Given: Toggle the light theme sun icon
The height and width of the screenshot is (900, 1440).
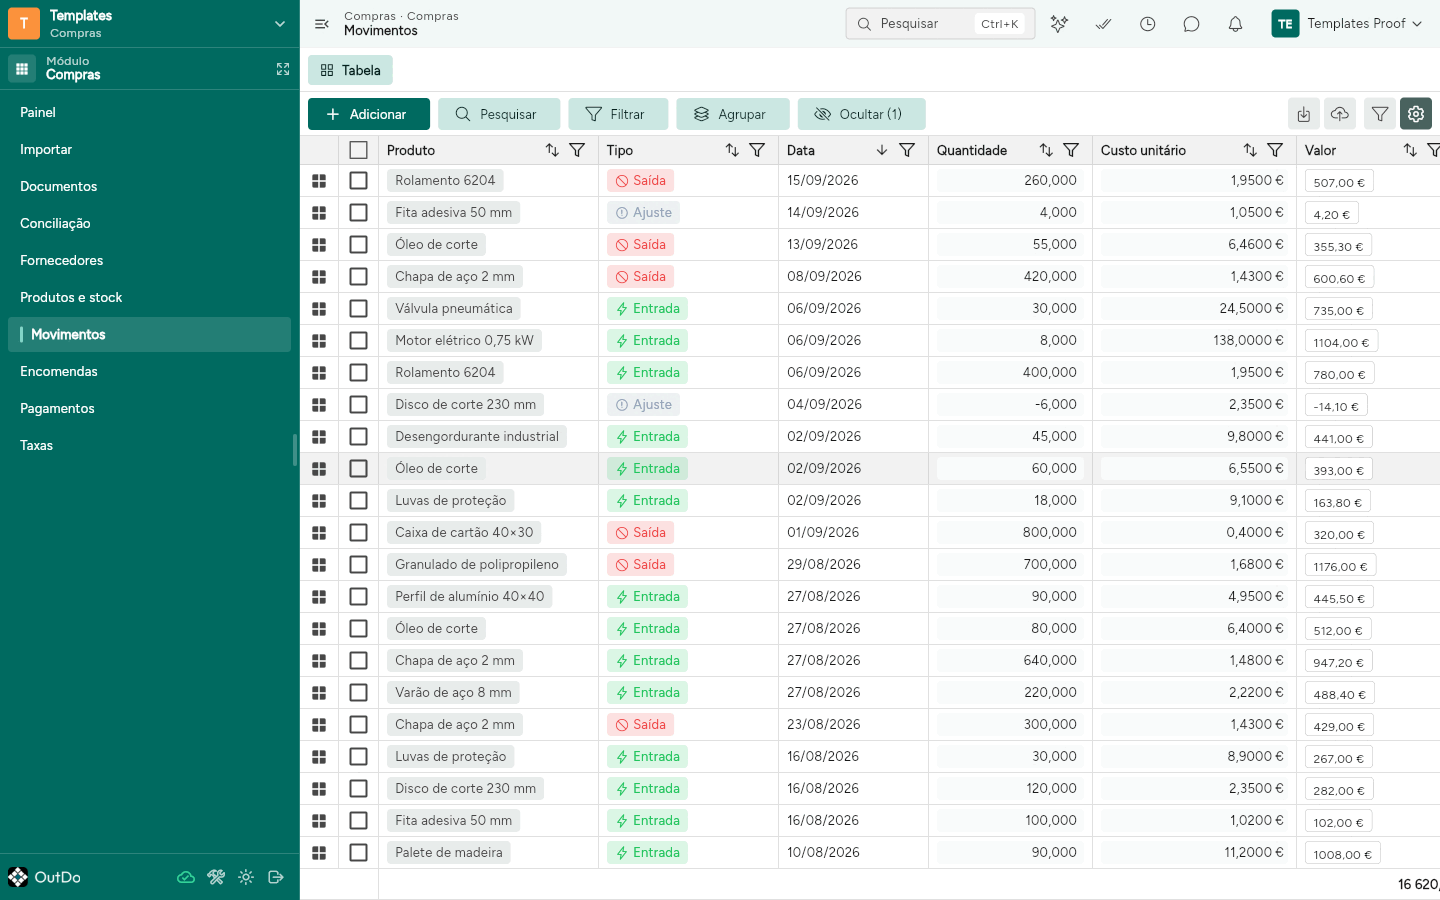Looking at the screenshot, I should tap(246, 877).
